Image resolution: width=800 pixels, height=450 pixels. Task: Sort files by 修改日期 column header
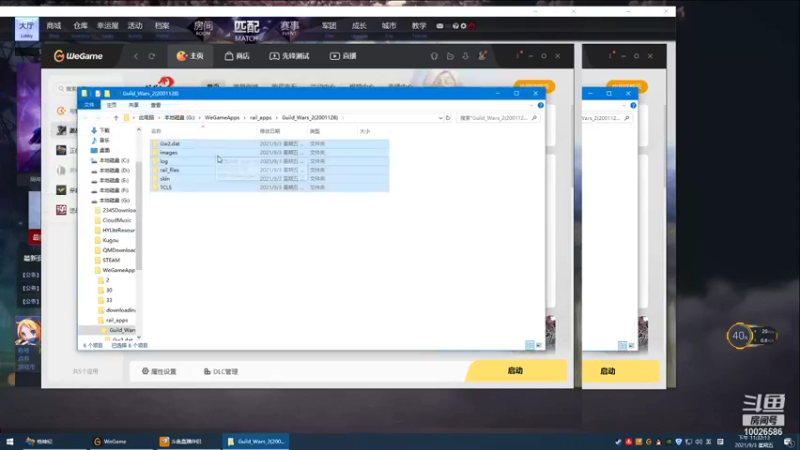[x=269, y=132]
